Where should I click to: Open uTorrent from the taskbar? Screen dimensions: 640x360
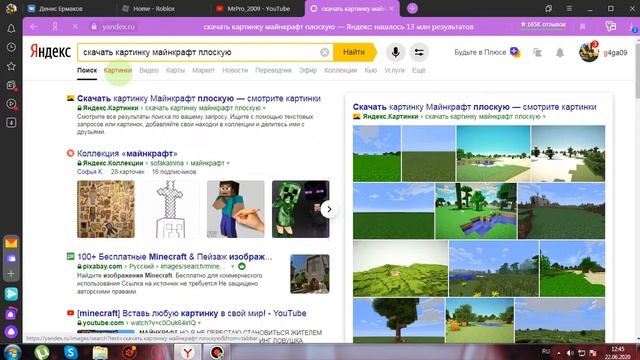click(x=42, y=352)
